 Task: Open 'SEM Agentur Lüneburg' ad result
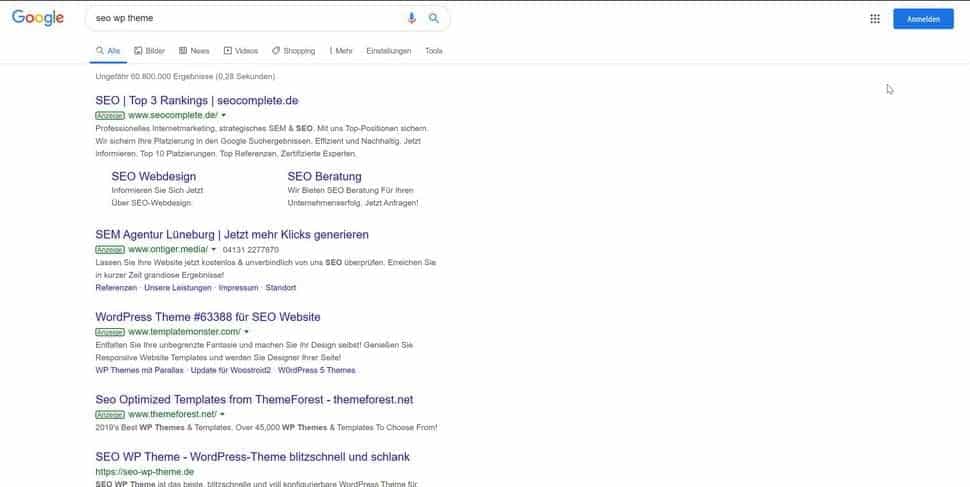coord(232,235)
